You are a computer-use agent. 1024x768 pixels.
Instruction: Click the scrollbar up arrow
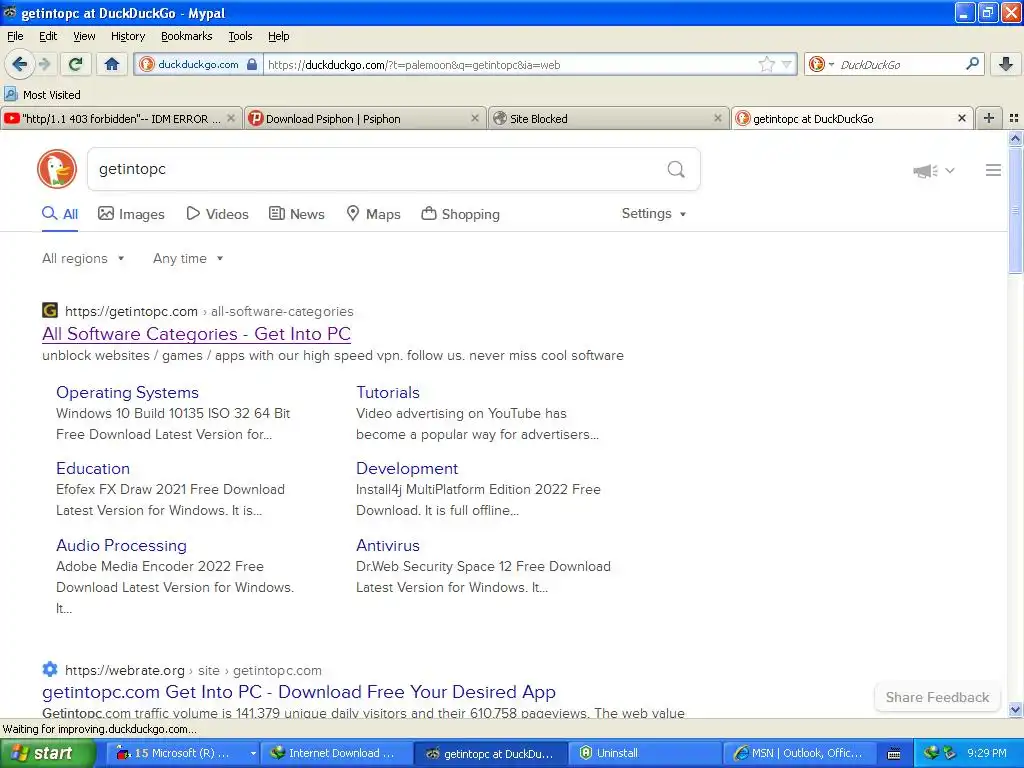tap(1015, 138)
